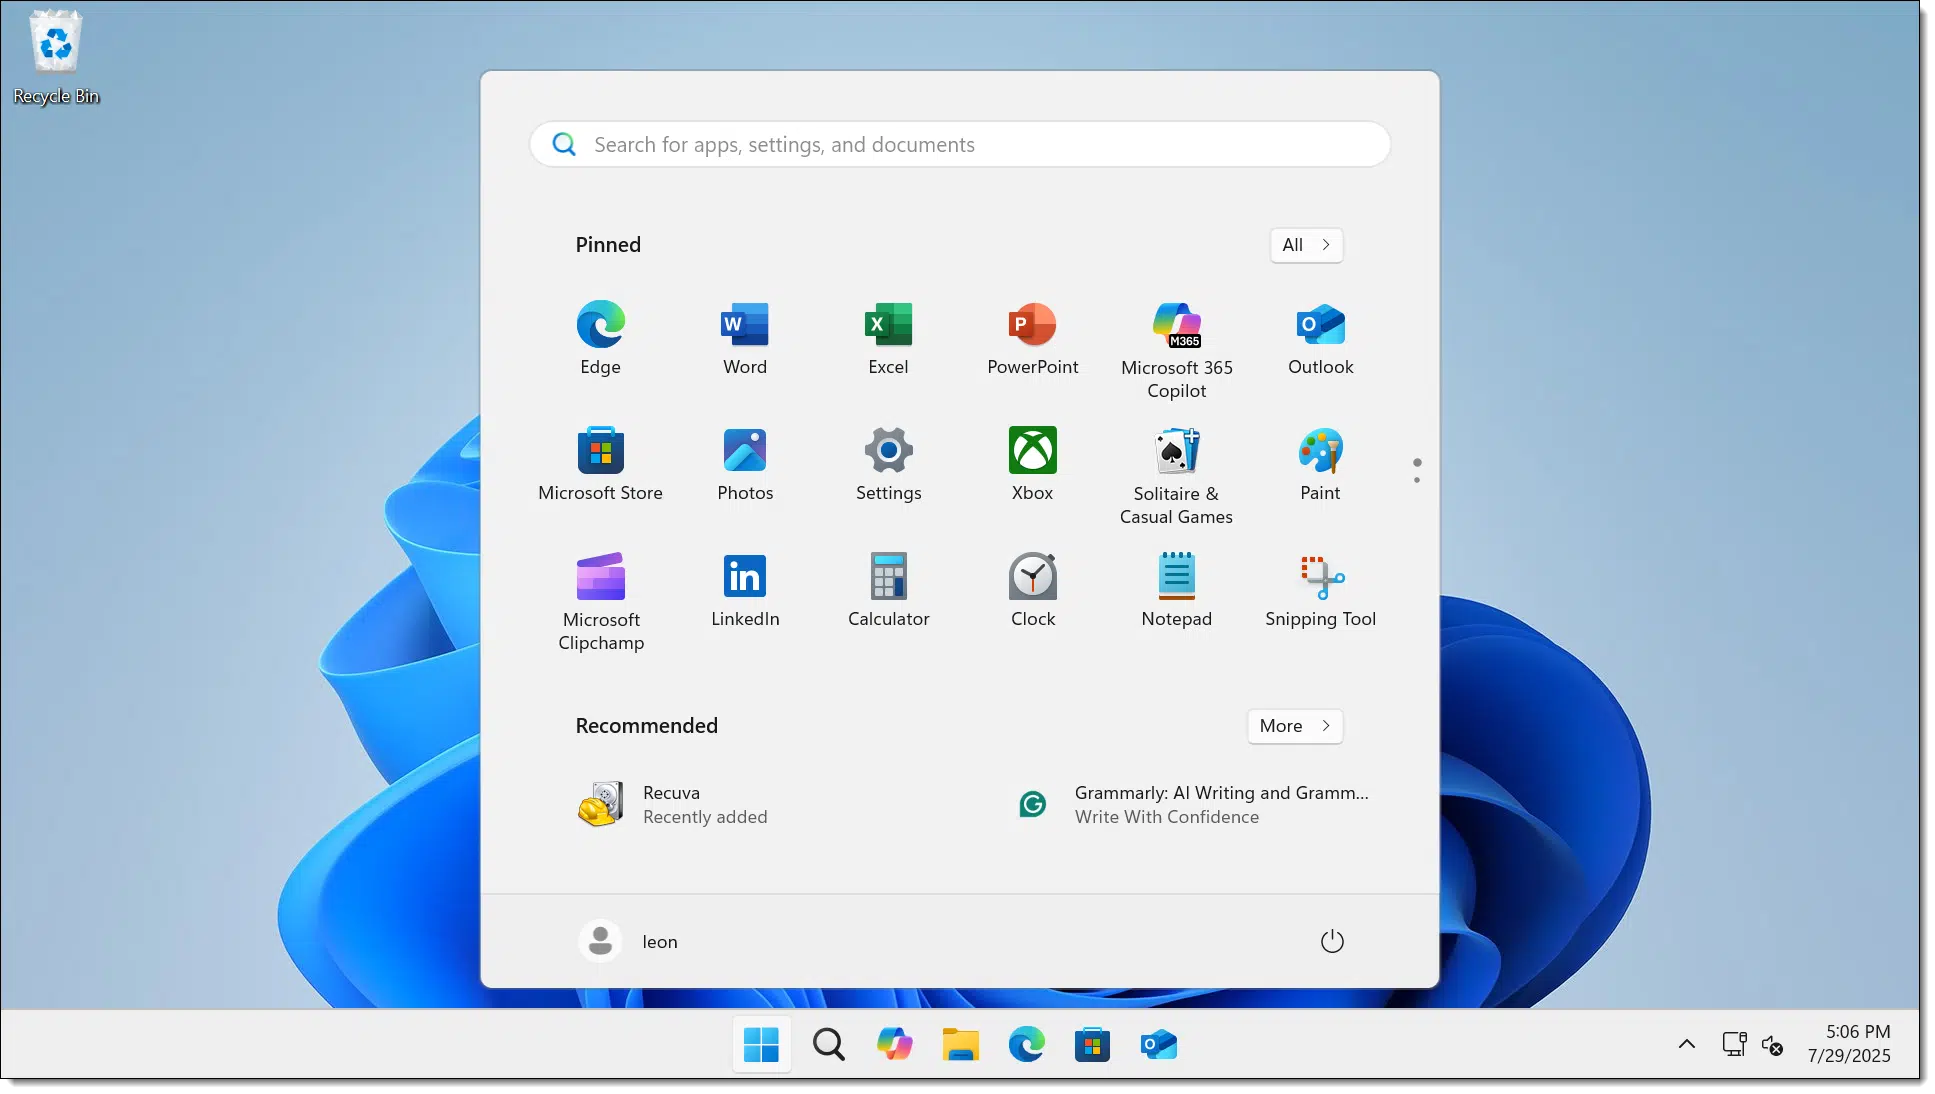
Task: Open recently added Recuva
Action: [x=672, y=804]
